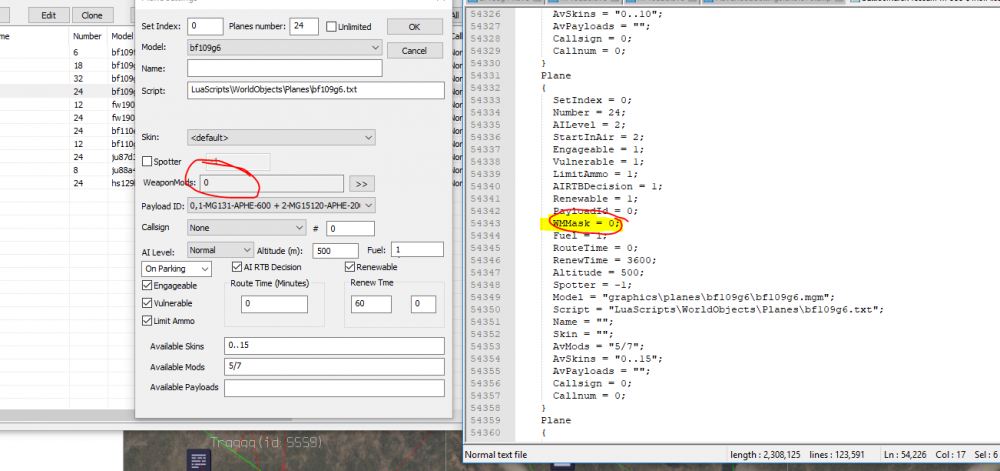Open the AI Level dropdown

[x=221, y=250]
